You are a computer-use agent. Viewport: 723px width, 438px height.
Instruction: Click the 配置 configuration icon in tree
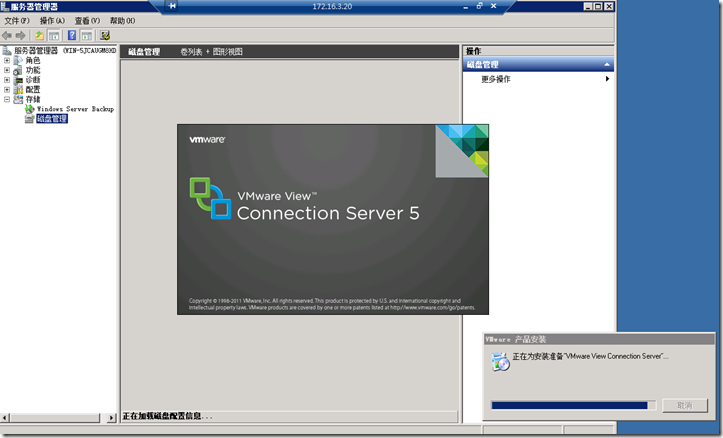coord(18,89)
